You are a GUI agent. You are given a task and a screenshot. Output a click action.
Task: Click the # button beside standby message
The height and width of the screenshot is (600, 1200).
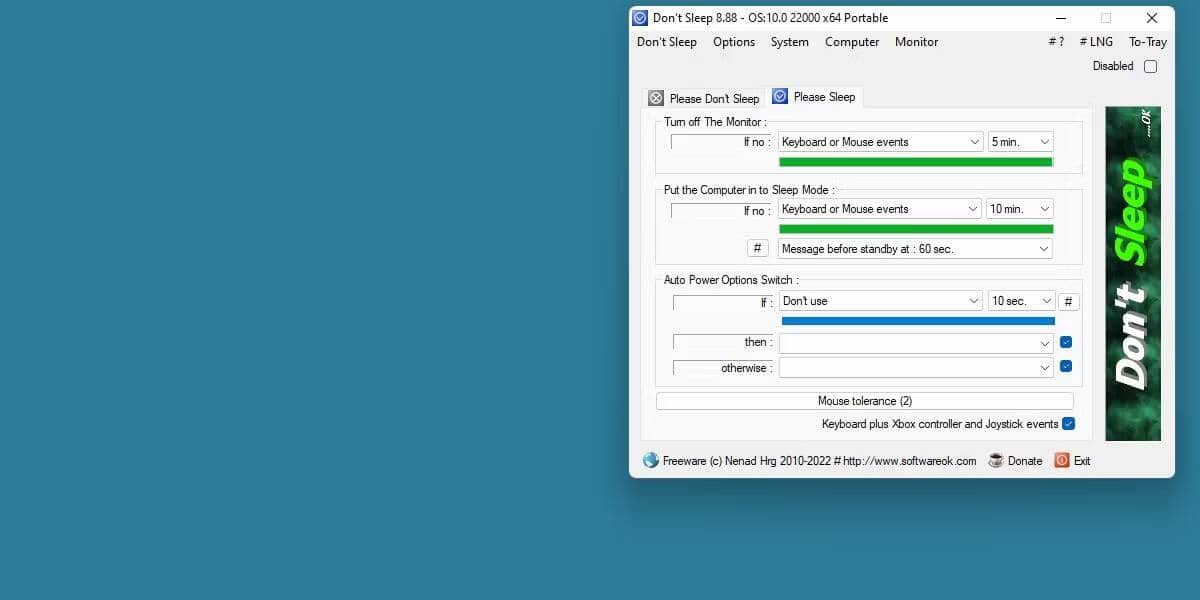pos(758,249)
